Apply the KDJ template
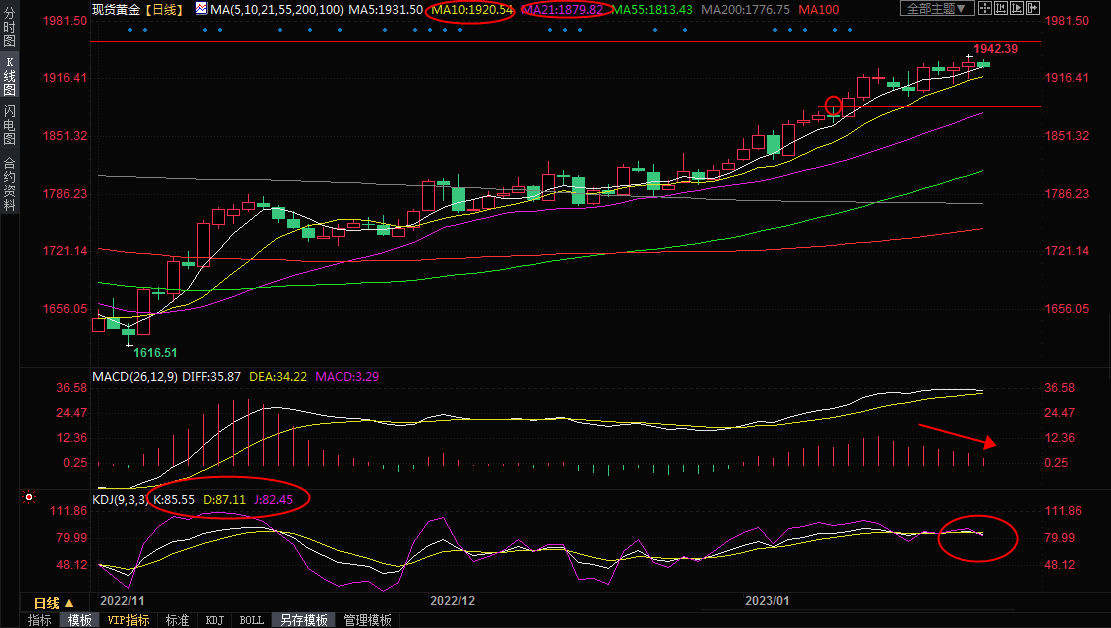The height and width of the screenshot is (628, 1111). 215,620
